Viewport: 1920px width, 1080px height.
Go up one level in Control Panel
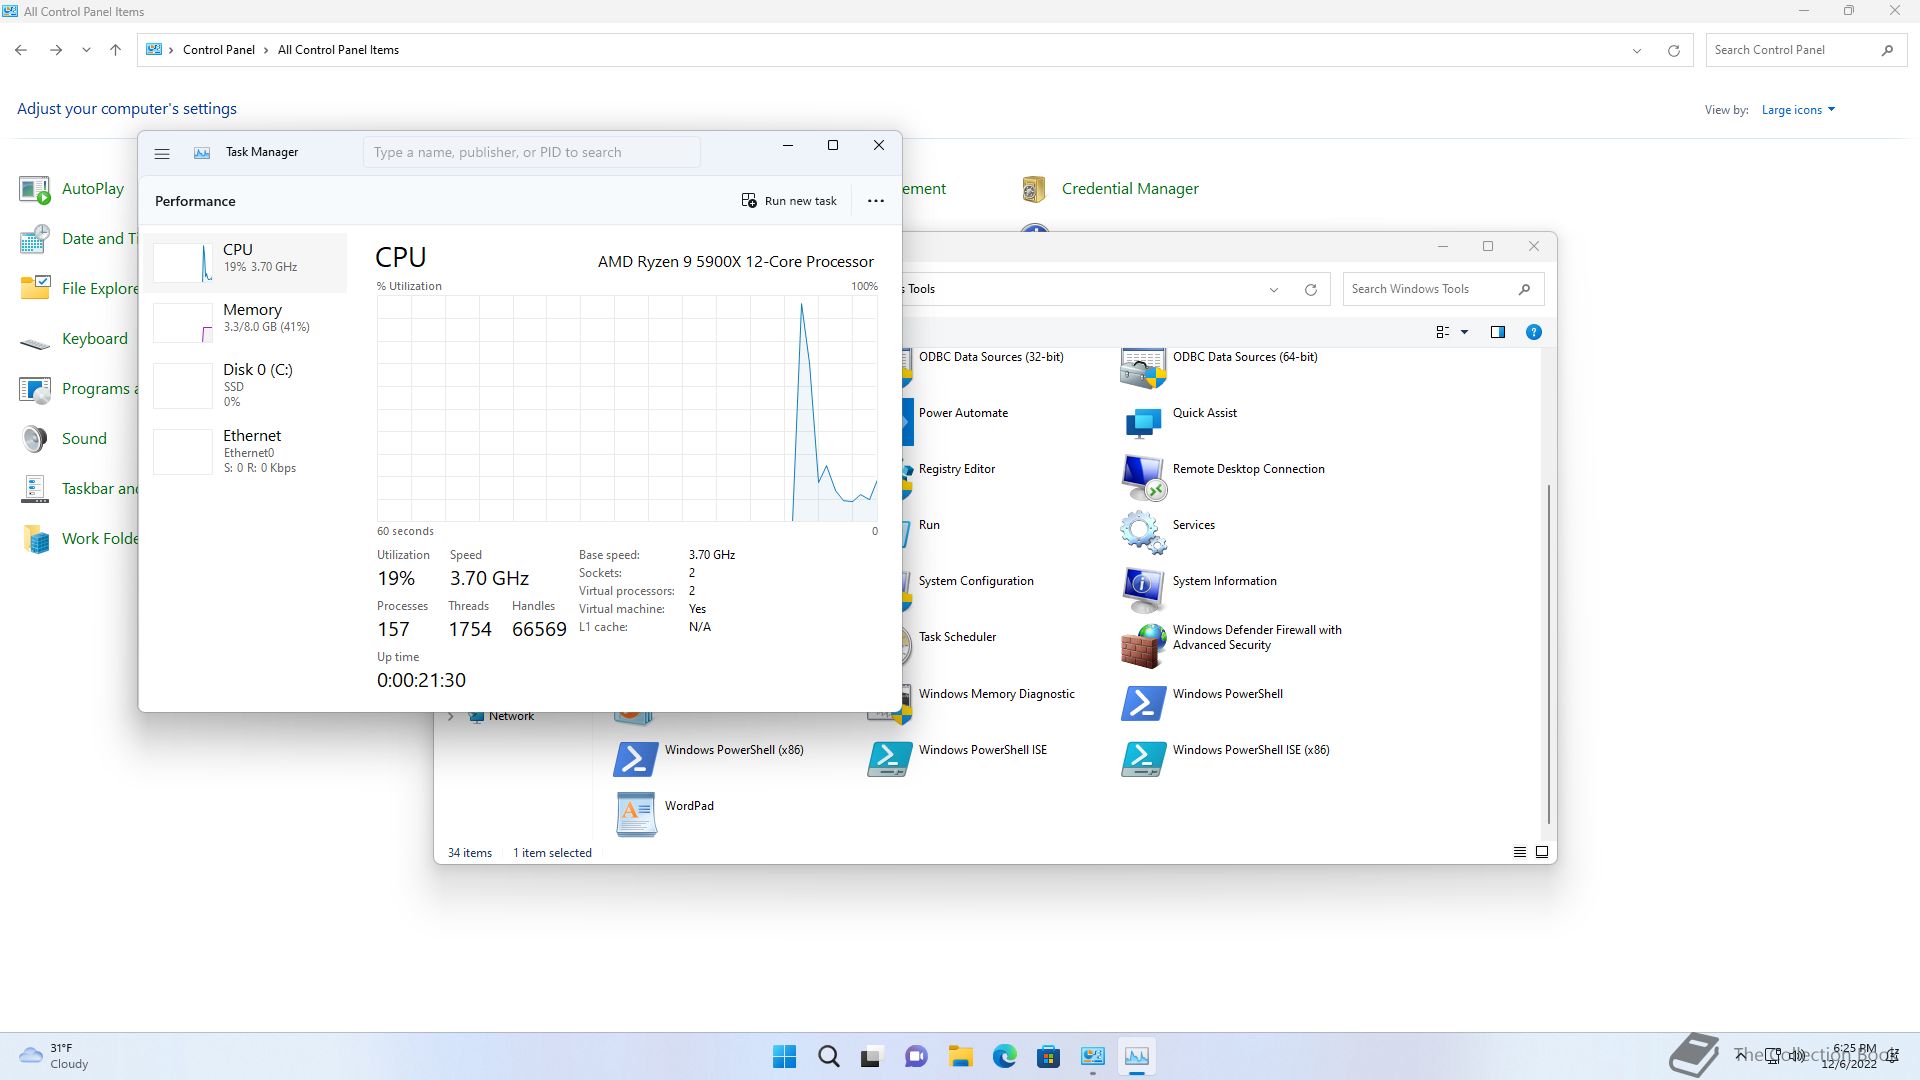115,50
